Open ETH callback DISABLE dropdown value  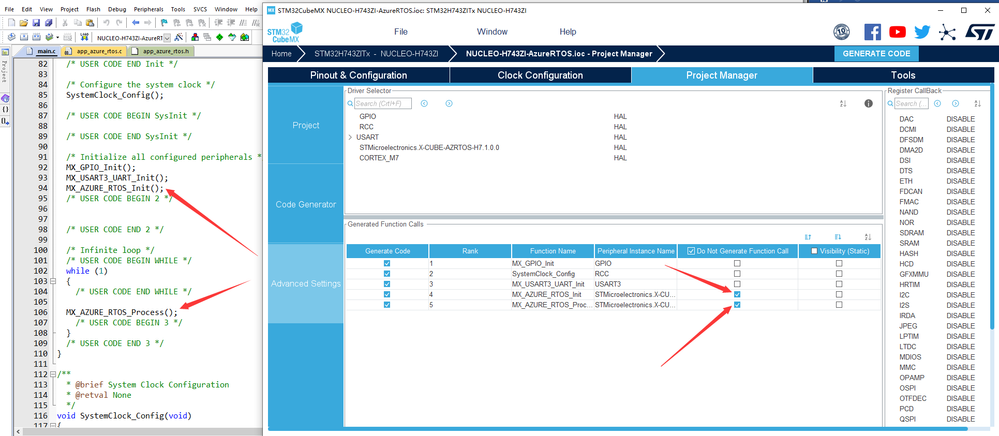[x=960, y=181]
